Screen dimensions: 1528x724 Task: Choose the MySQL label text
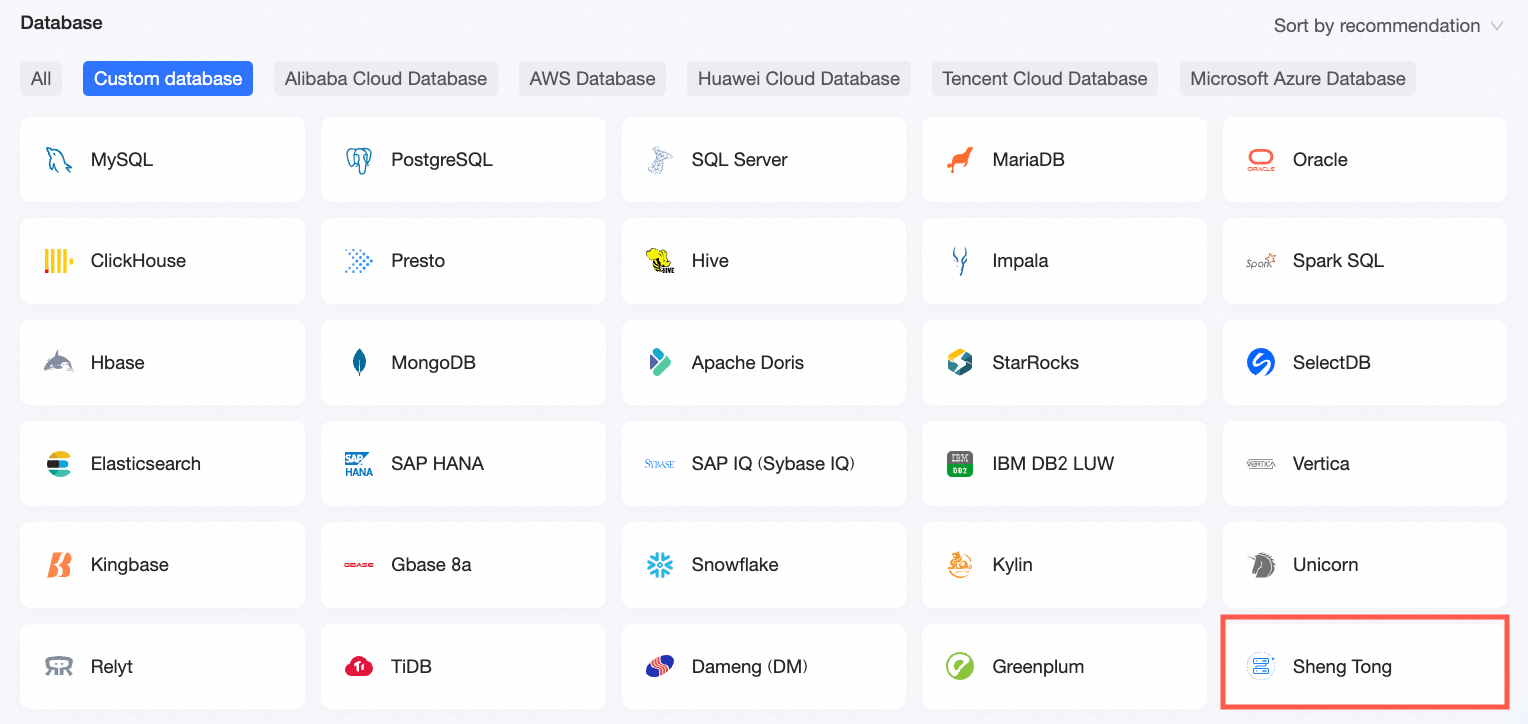pyautogui.click(x=122, y=160)
